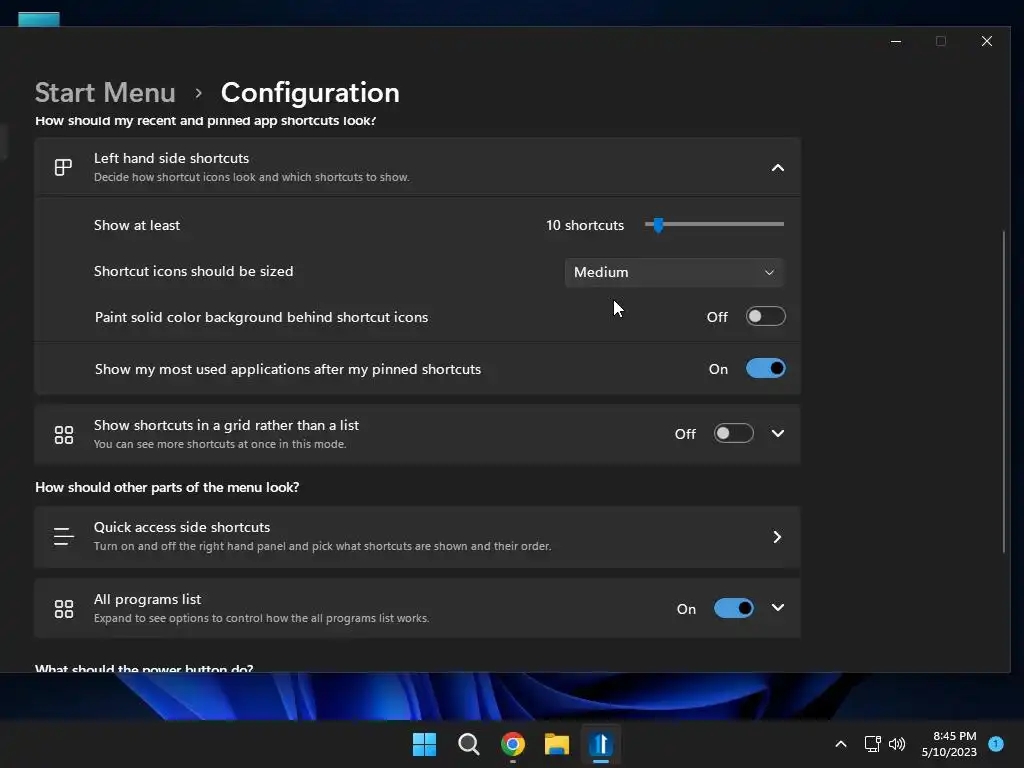Go back to Start Menu breadcrumb

pyautogui.click(x=105, y=93)
